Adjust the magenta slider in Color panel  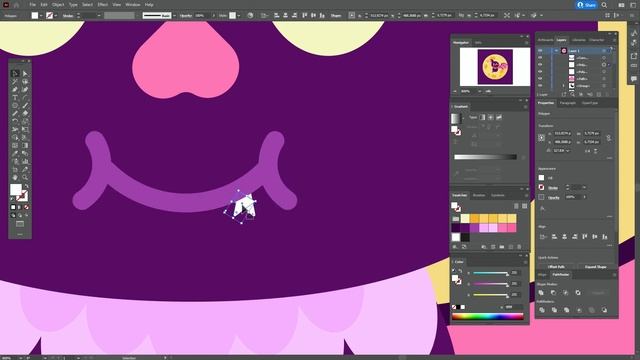point(490,284)
